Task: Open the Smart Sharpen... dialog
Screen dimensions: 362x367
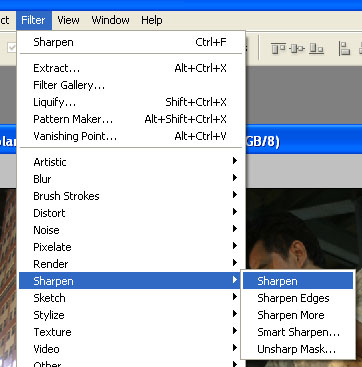Action: coord(298,332)
